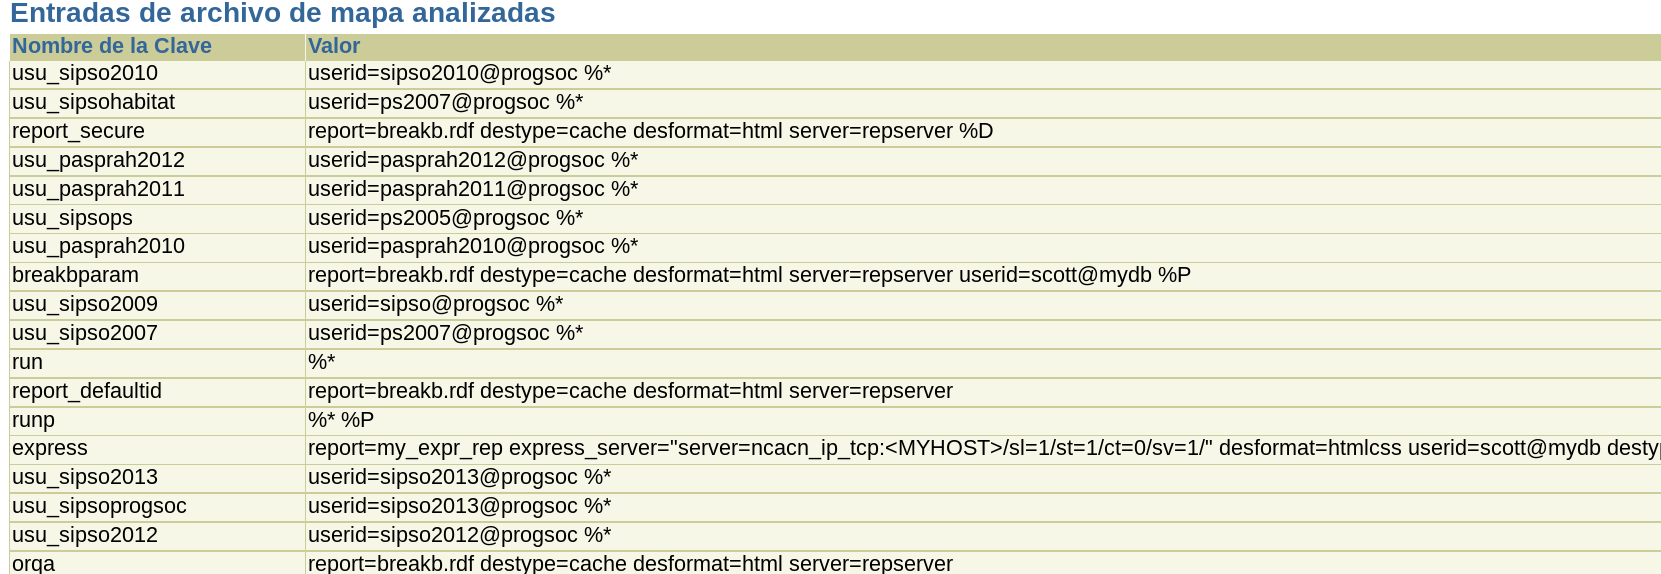The image size is (1661, 574).
Task: Click the report_secure key name
Action: [78, 132]
